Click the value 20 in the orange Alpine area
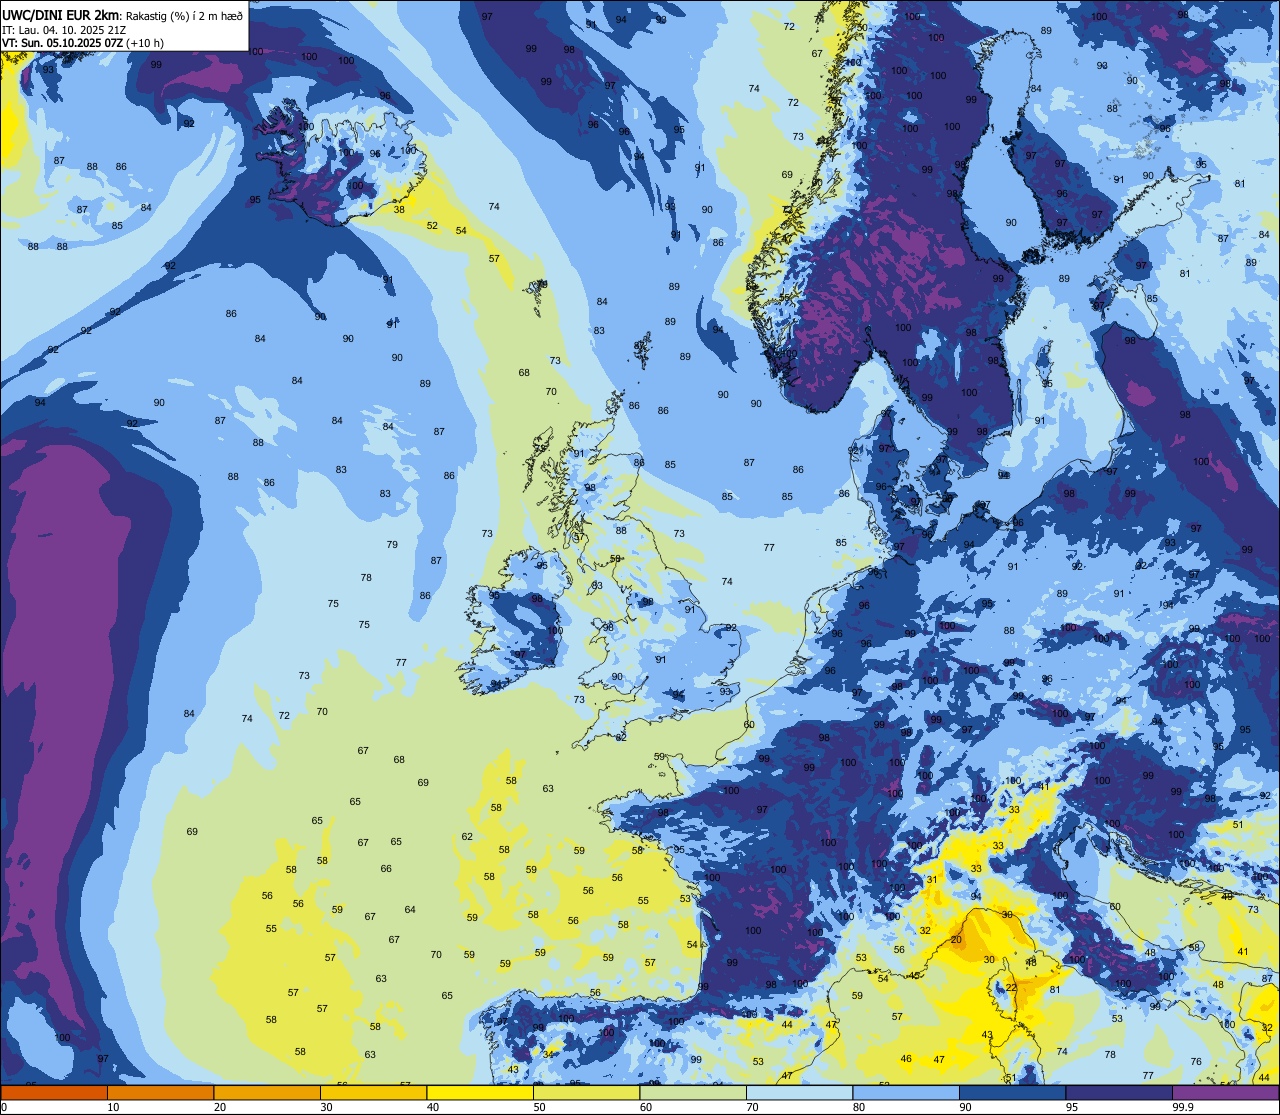 coord(956,940)
